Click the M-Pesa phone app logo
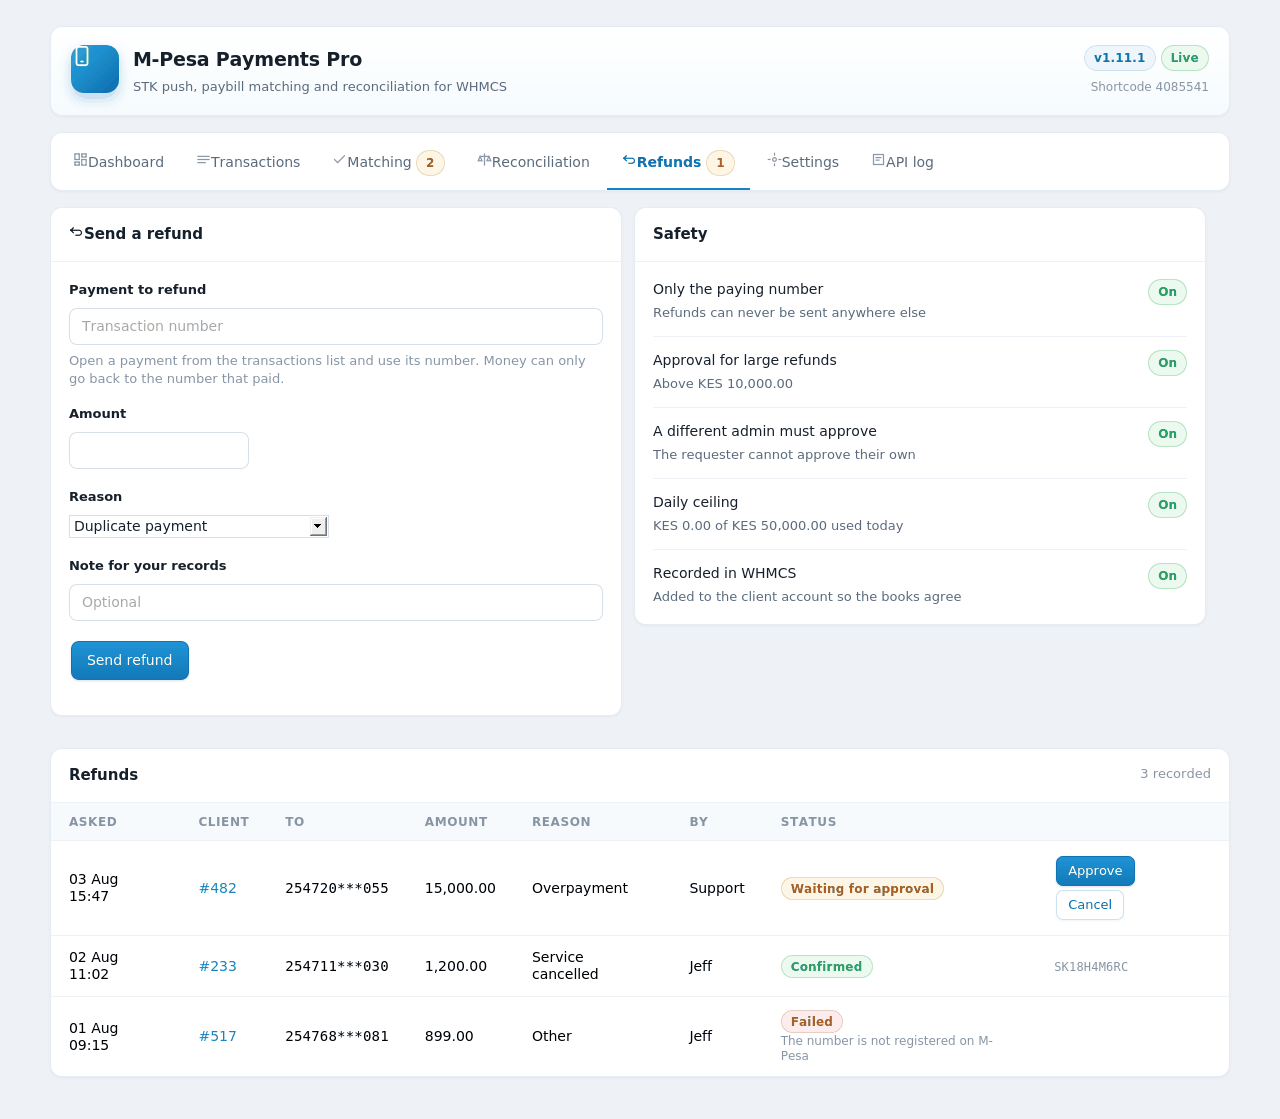Screen dimensions: 1280x1119 coord(95,69)
